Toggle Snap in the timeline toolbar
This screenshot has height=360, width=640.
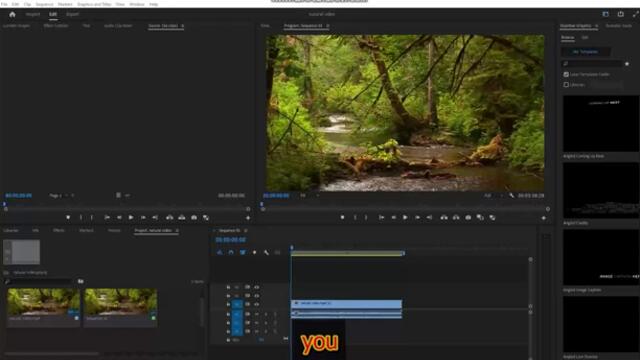pos(231,253)
